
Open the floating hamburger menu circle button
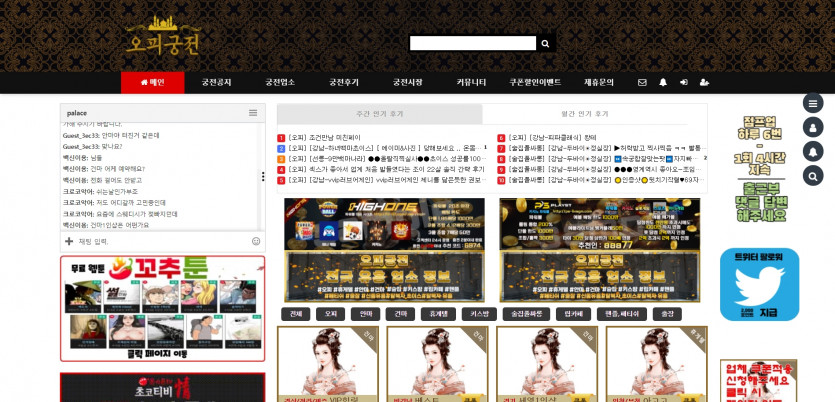813,104
